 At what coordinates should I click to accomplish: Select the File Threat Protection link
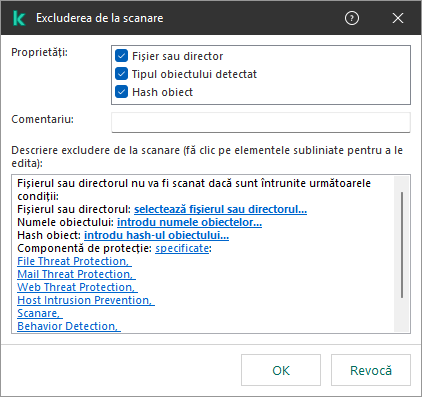(74, 261)
